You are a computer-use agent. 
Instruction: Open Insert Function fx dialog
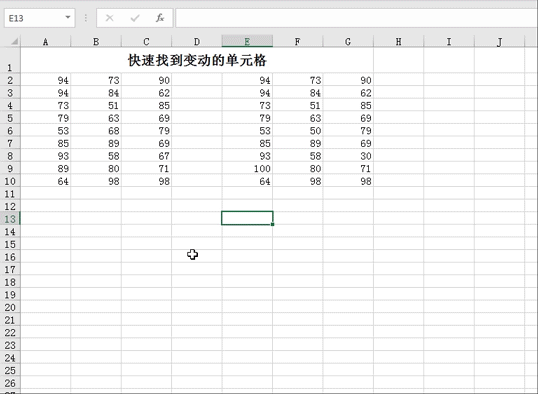pos(160,18)
